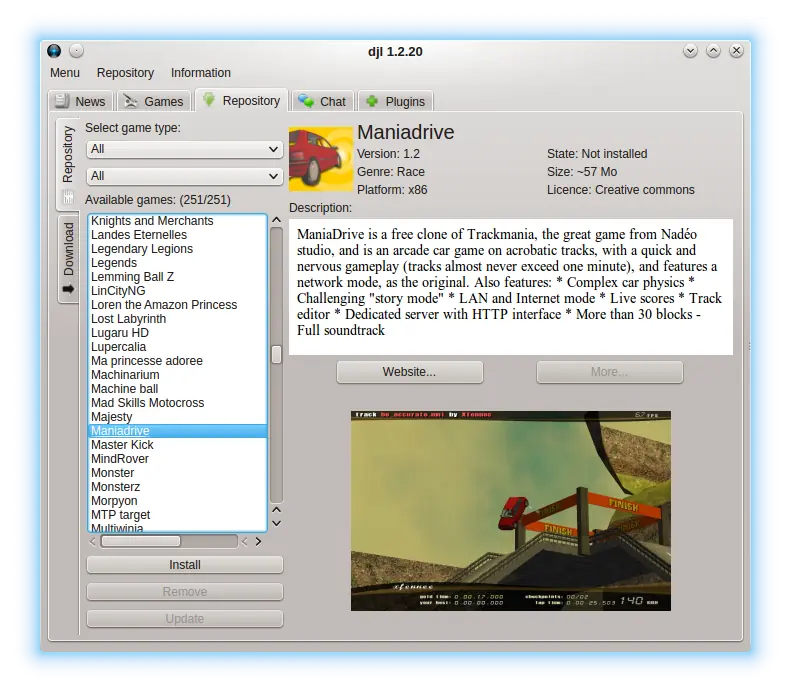Switch to the Games tab
Image resolution: width=791 pixels, height=692 pixels.
click(x=154, y=101)
